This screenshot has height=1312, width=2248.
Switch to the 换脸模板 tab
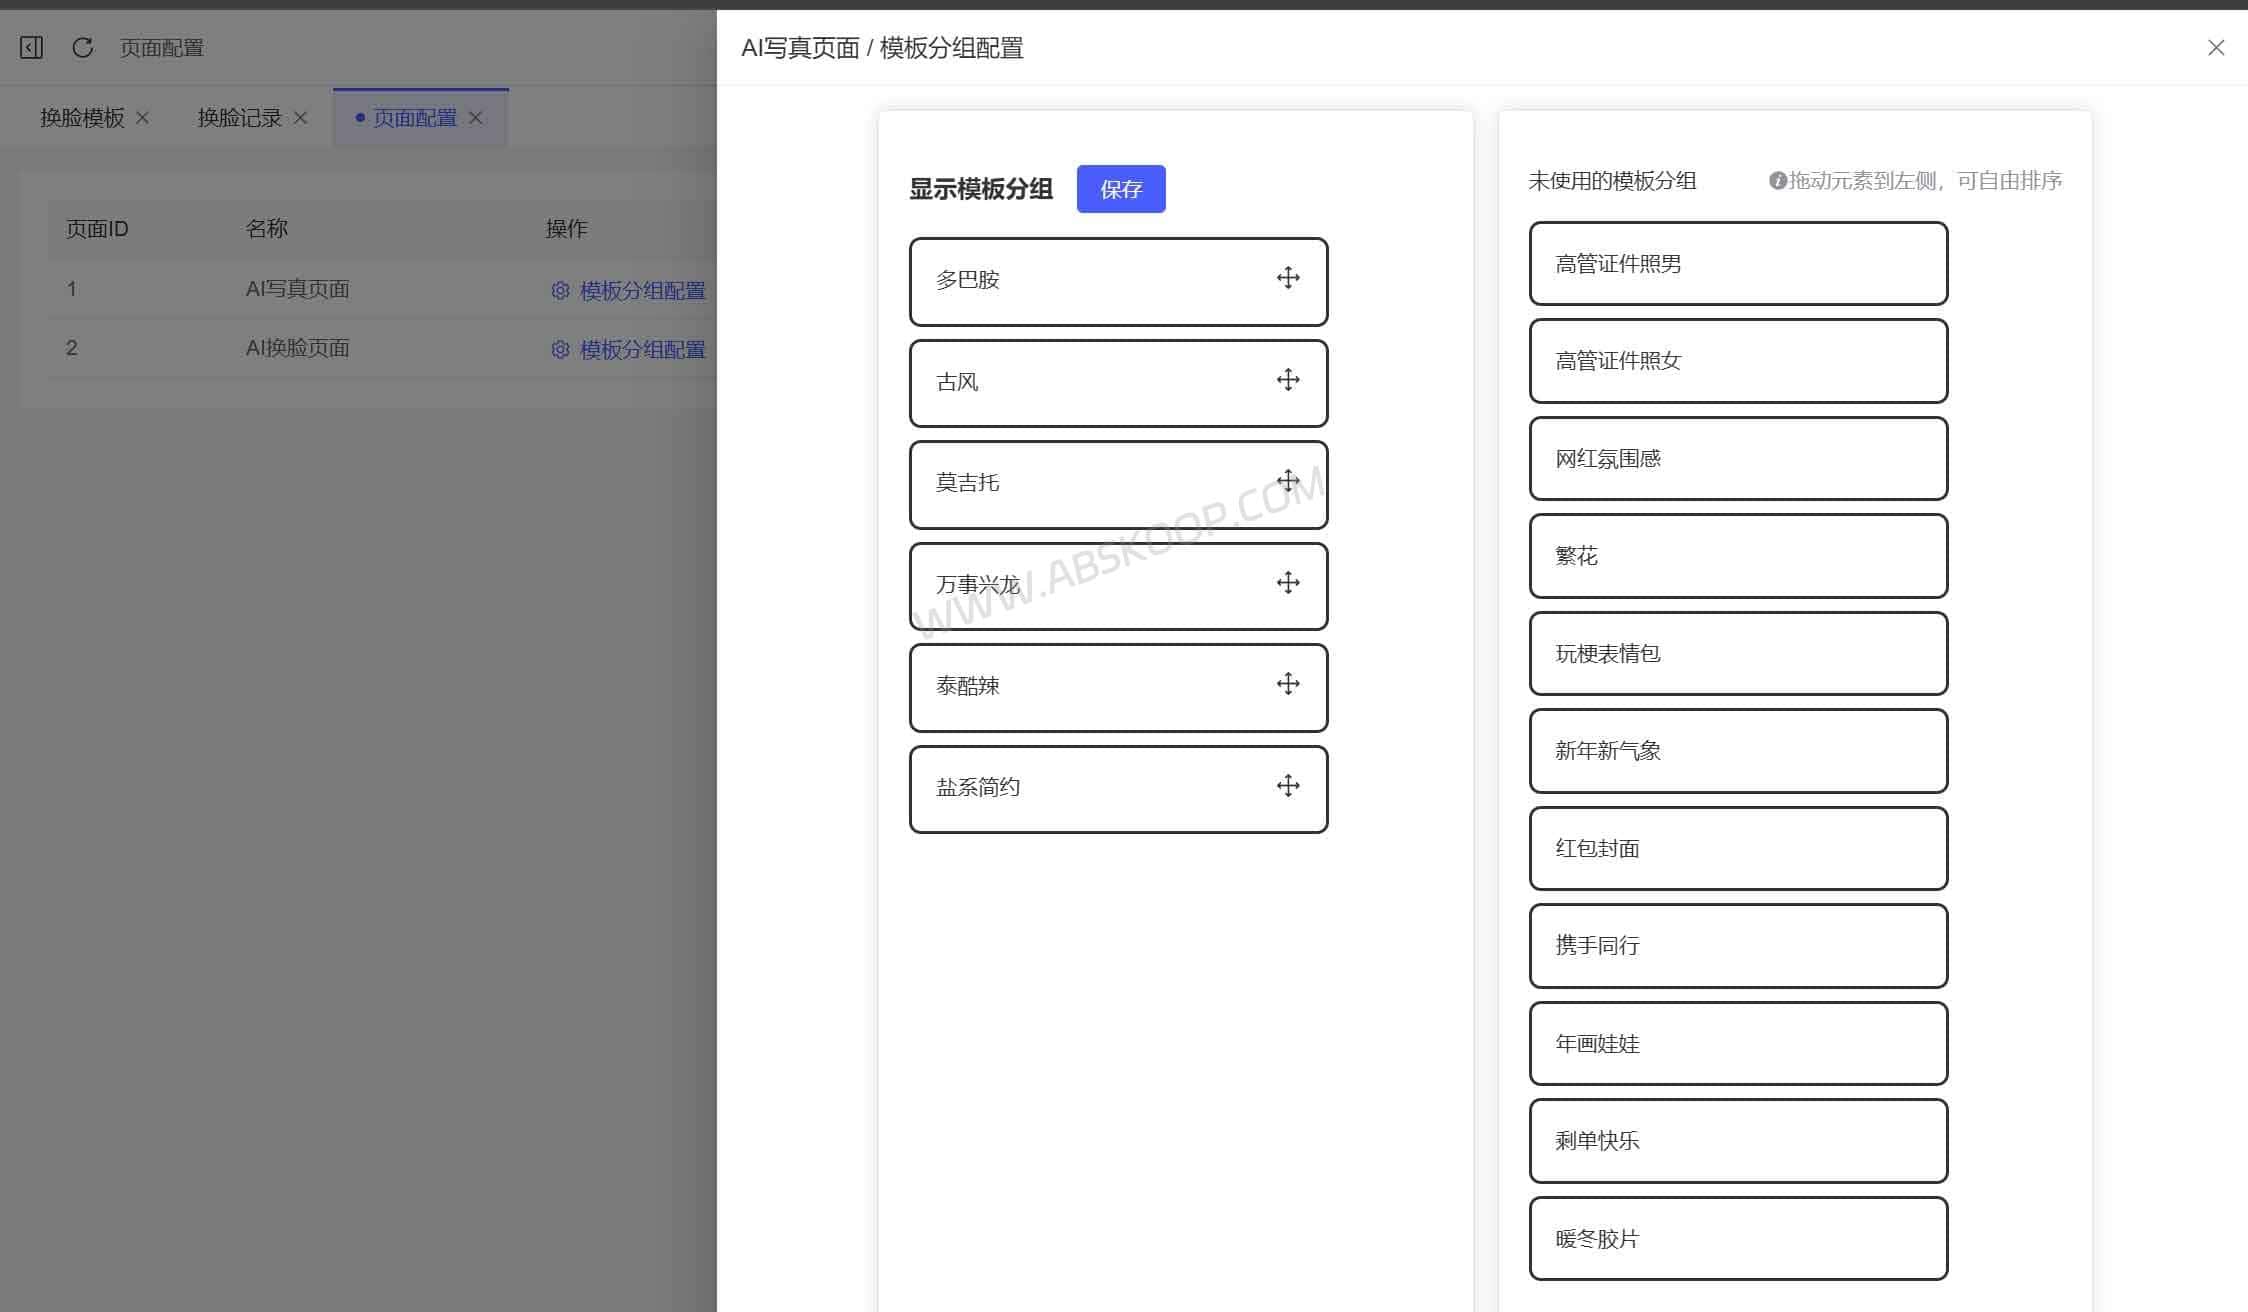(x=82, y=118)
